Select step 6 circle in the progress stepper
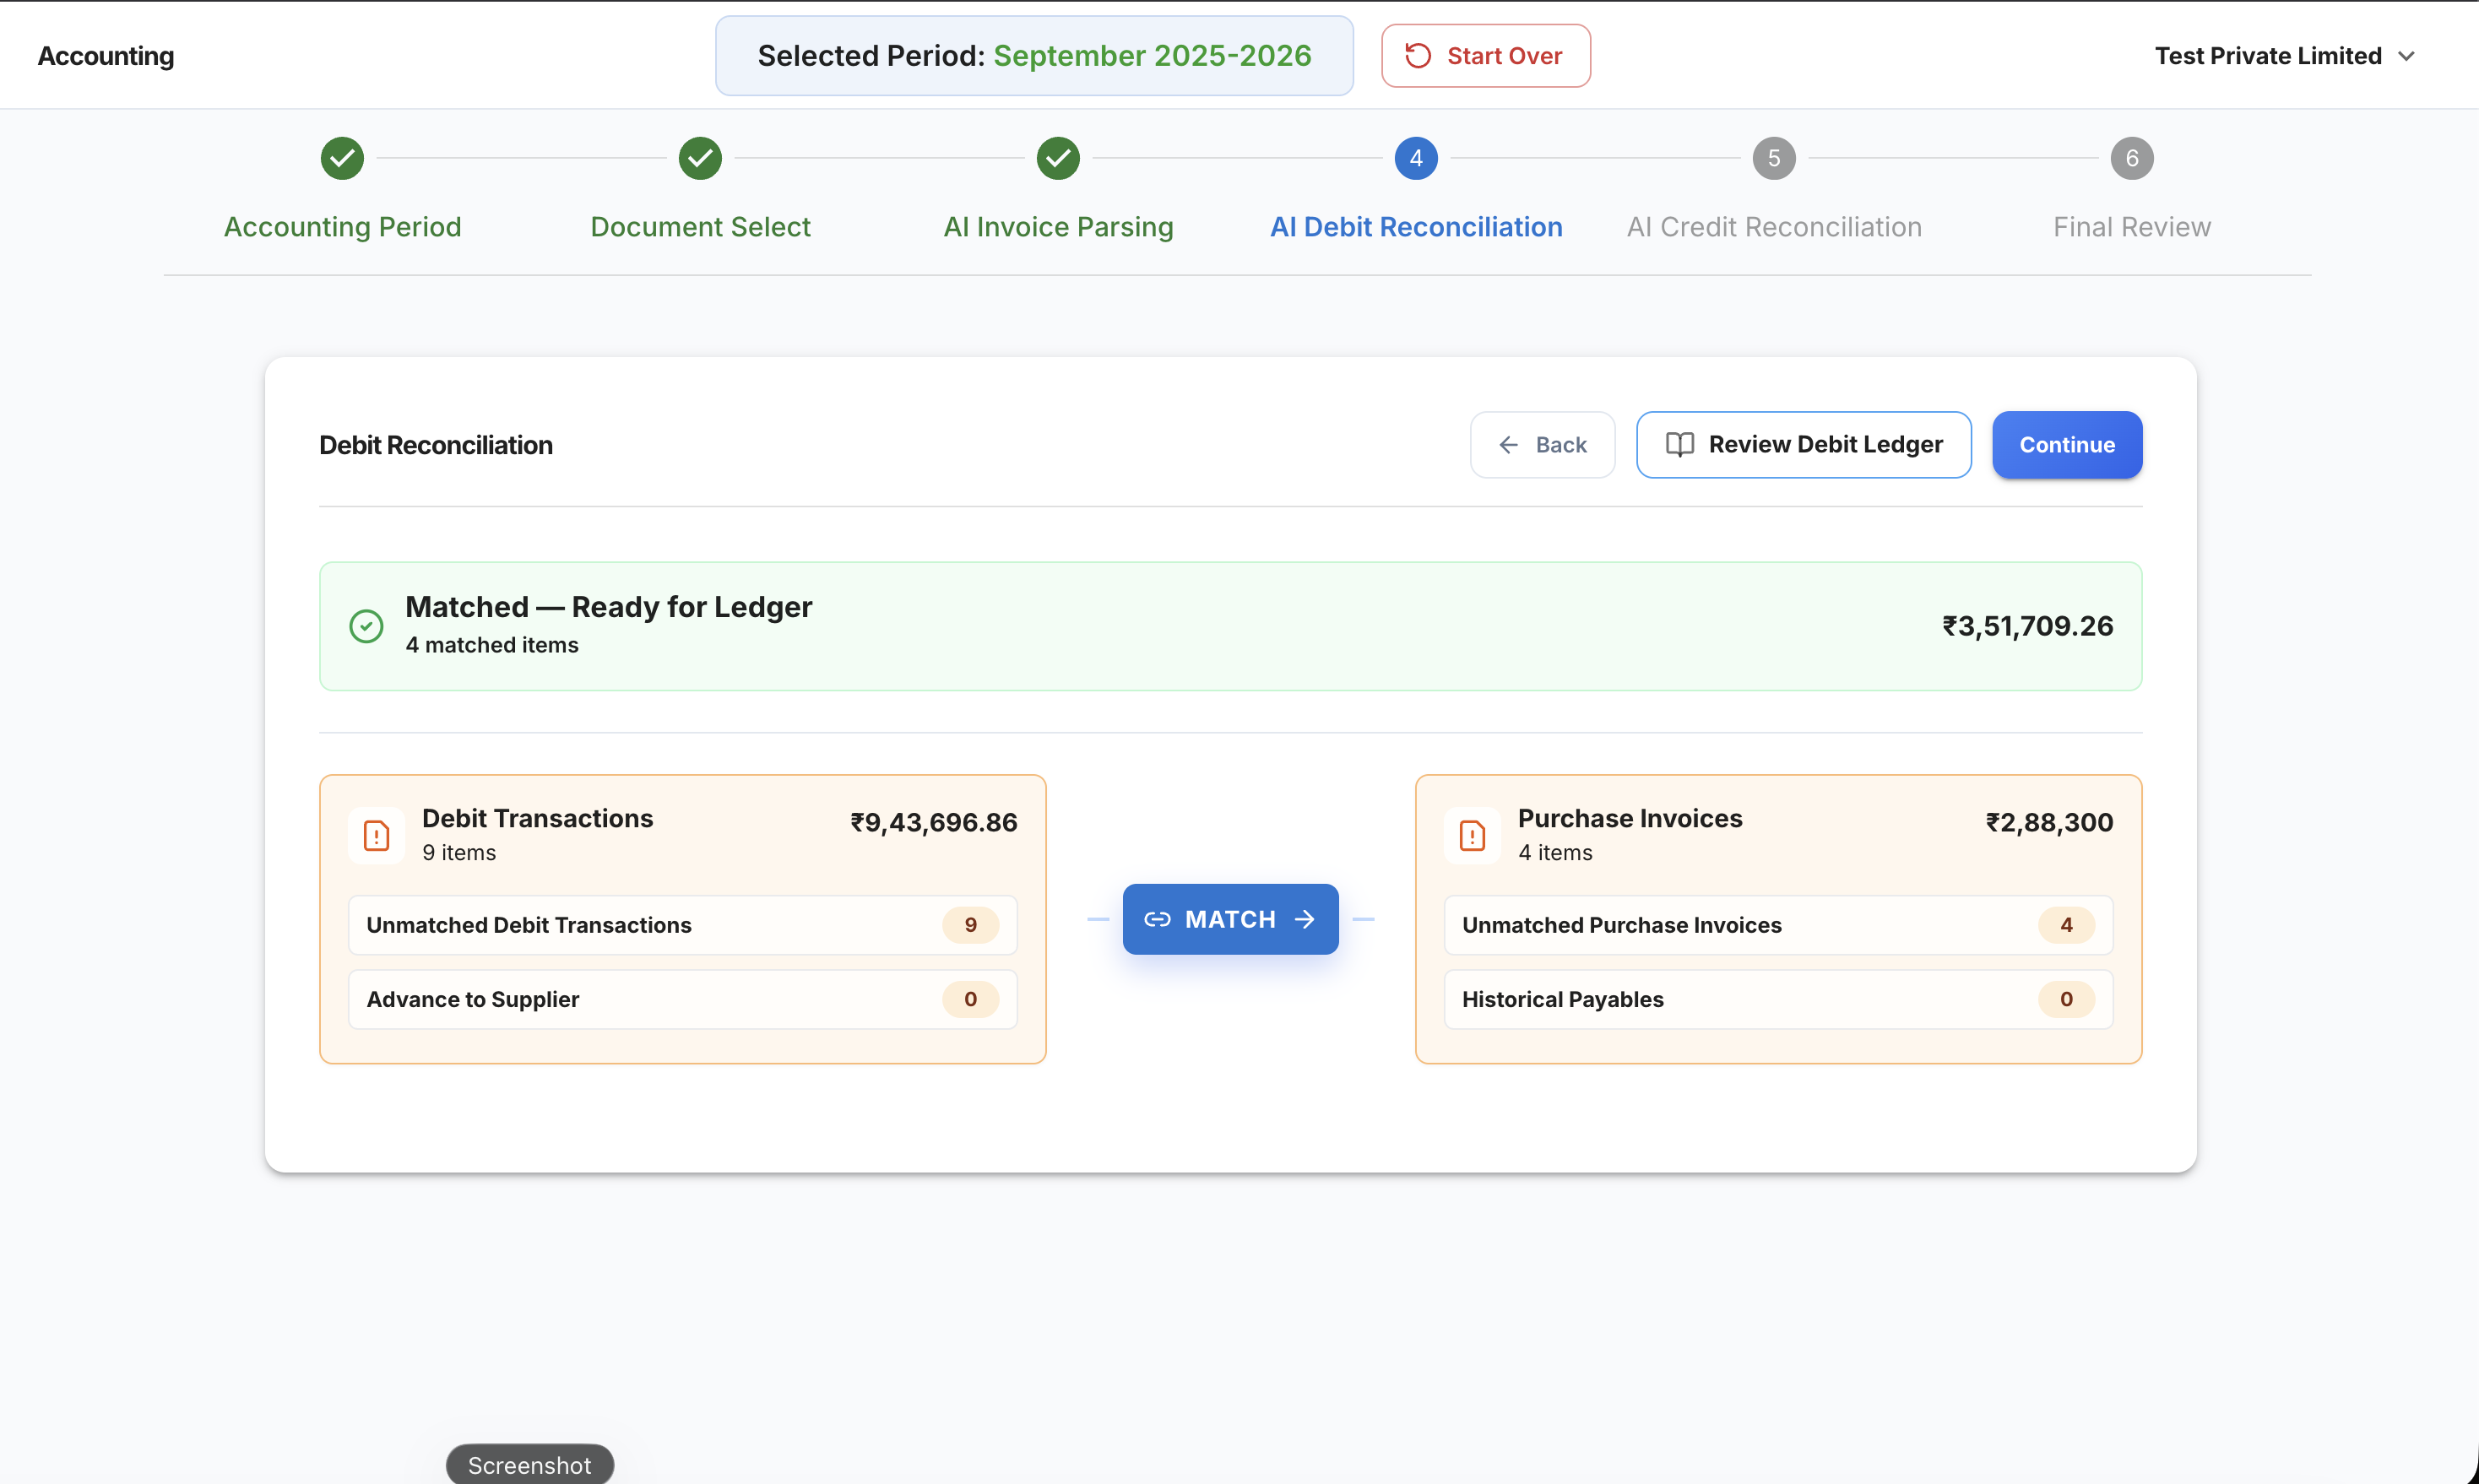2479x1484 pixels. pos(2132,158)
